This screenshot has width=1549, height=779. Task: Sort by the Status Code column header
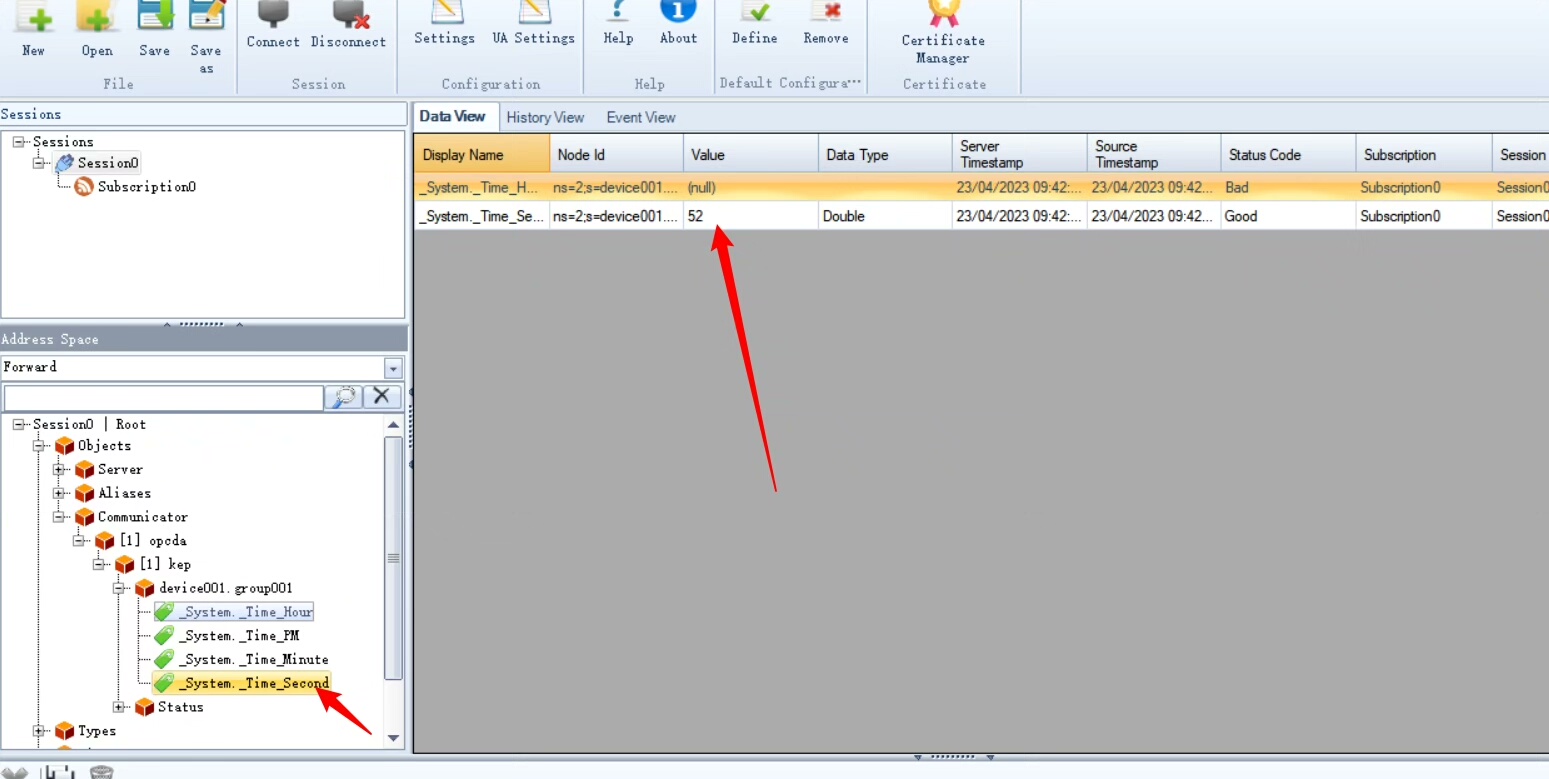(x=1289, y=154)
